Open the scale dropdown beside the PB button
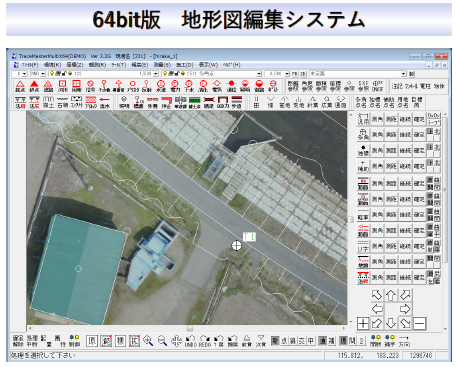The image size is (456, 367). coord(286,74)
